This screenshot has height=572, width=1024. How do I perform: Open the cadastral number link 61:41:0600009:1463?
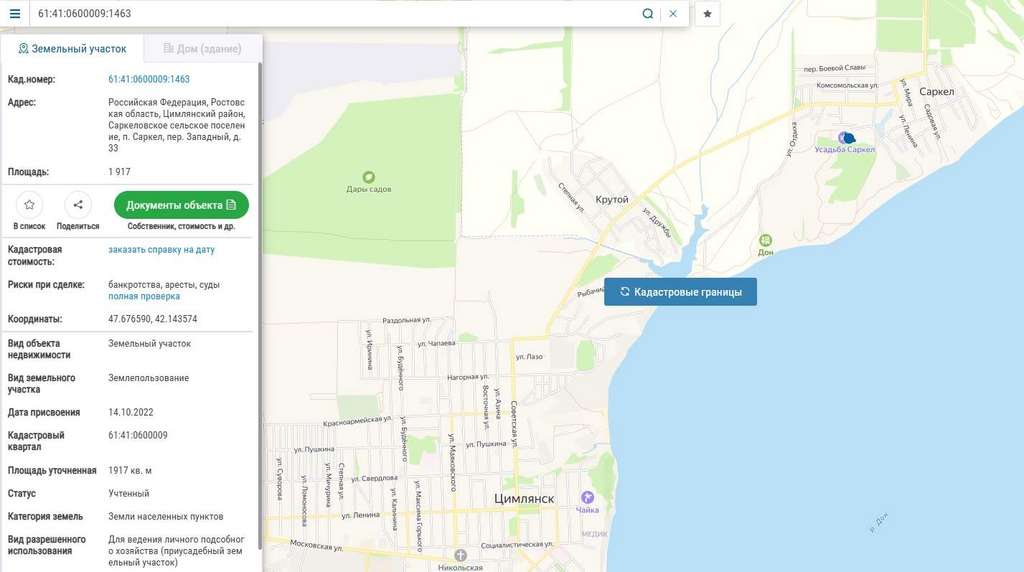149,79
